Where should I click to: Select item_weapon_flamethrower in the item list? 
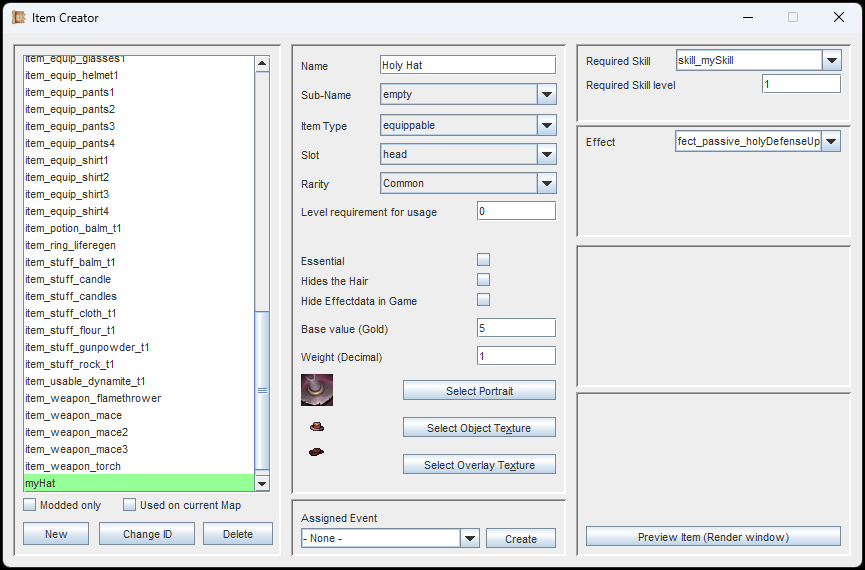tap(93, 398)
